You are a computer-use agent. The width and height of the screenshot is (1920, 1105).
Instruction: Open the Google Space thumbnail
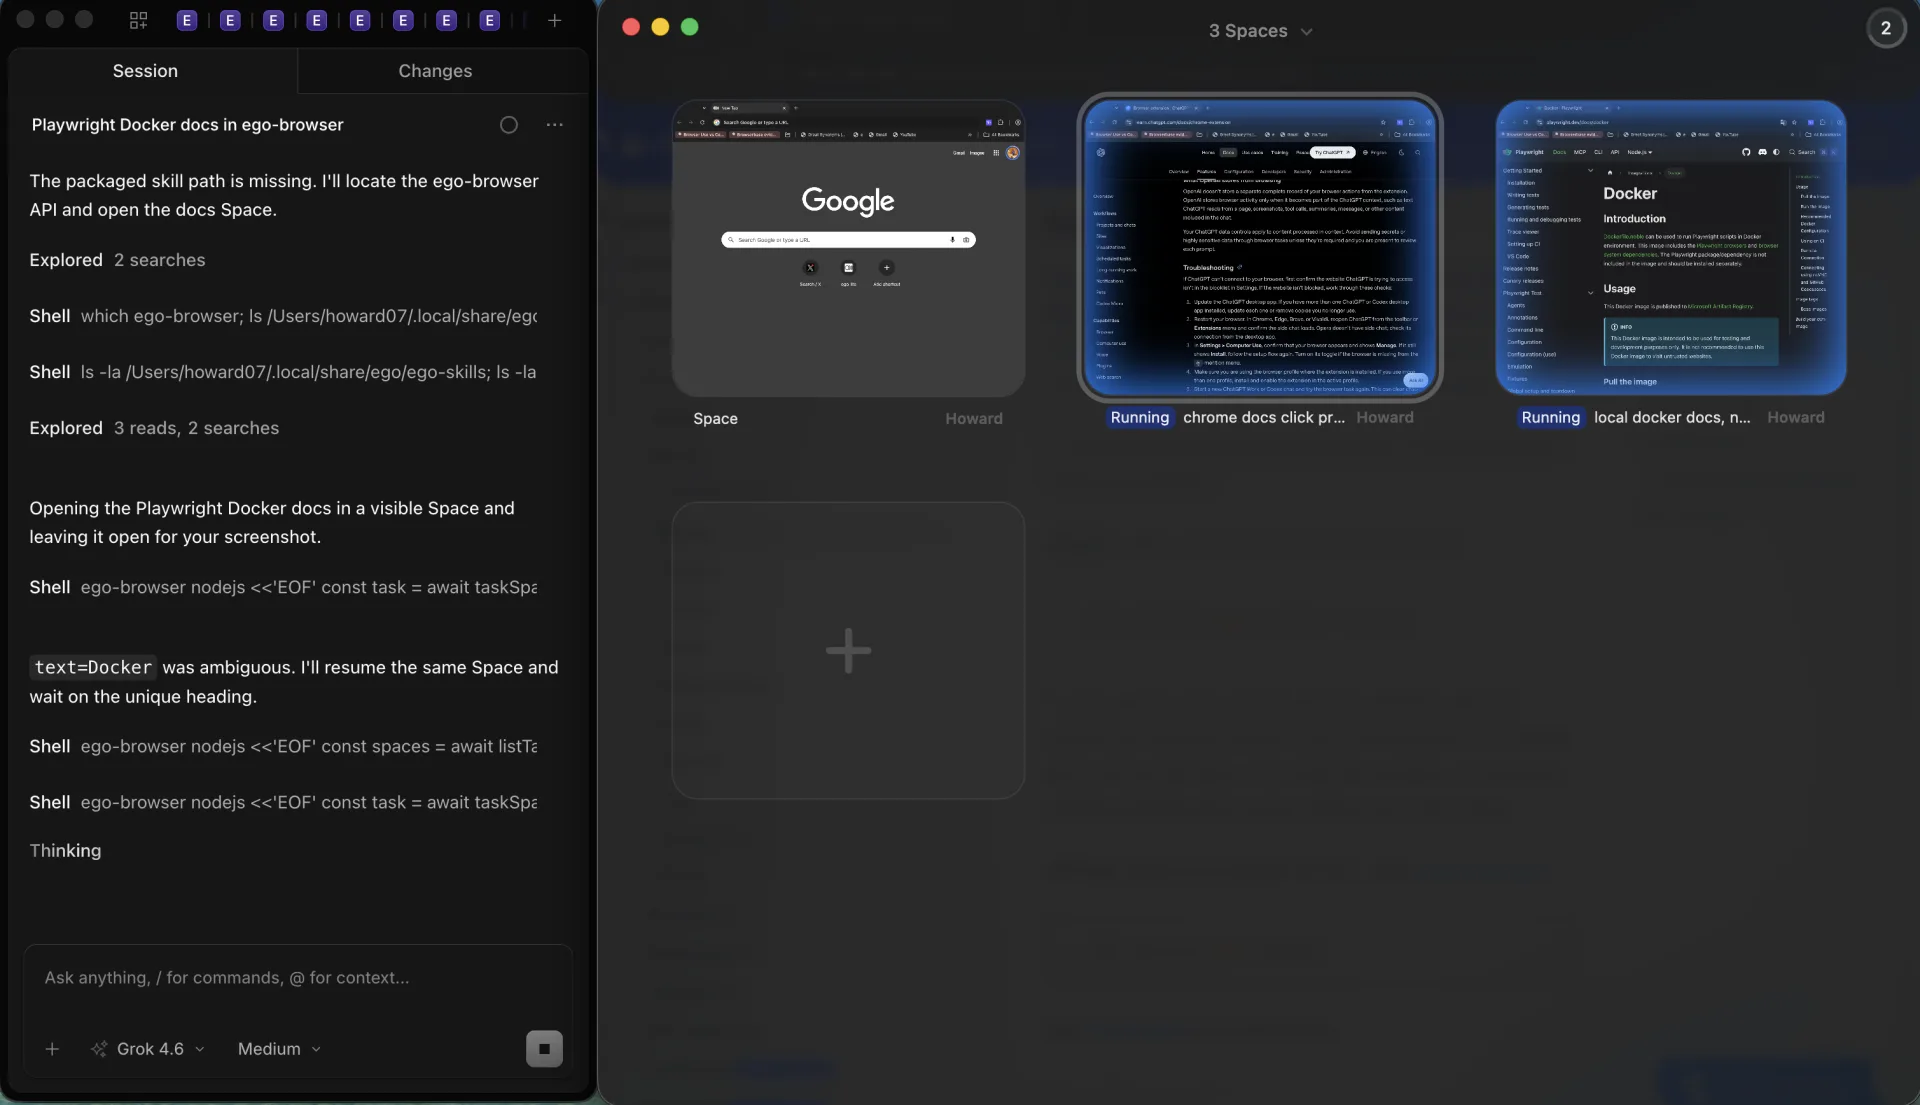pyautogui.click(x=848, y=248)
